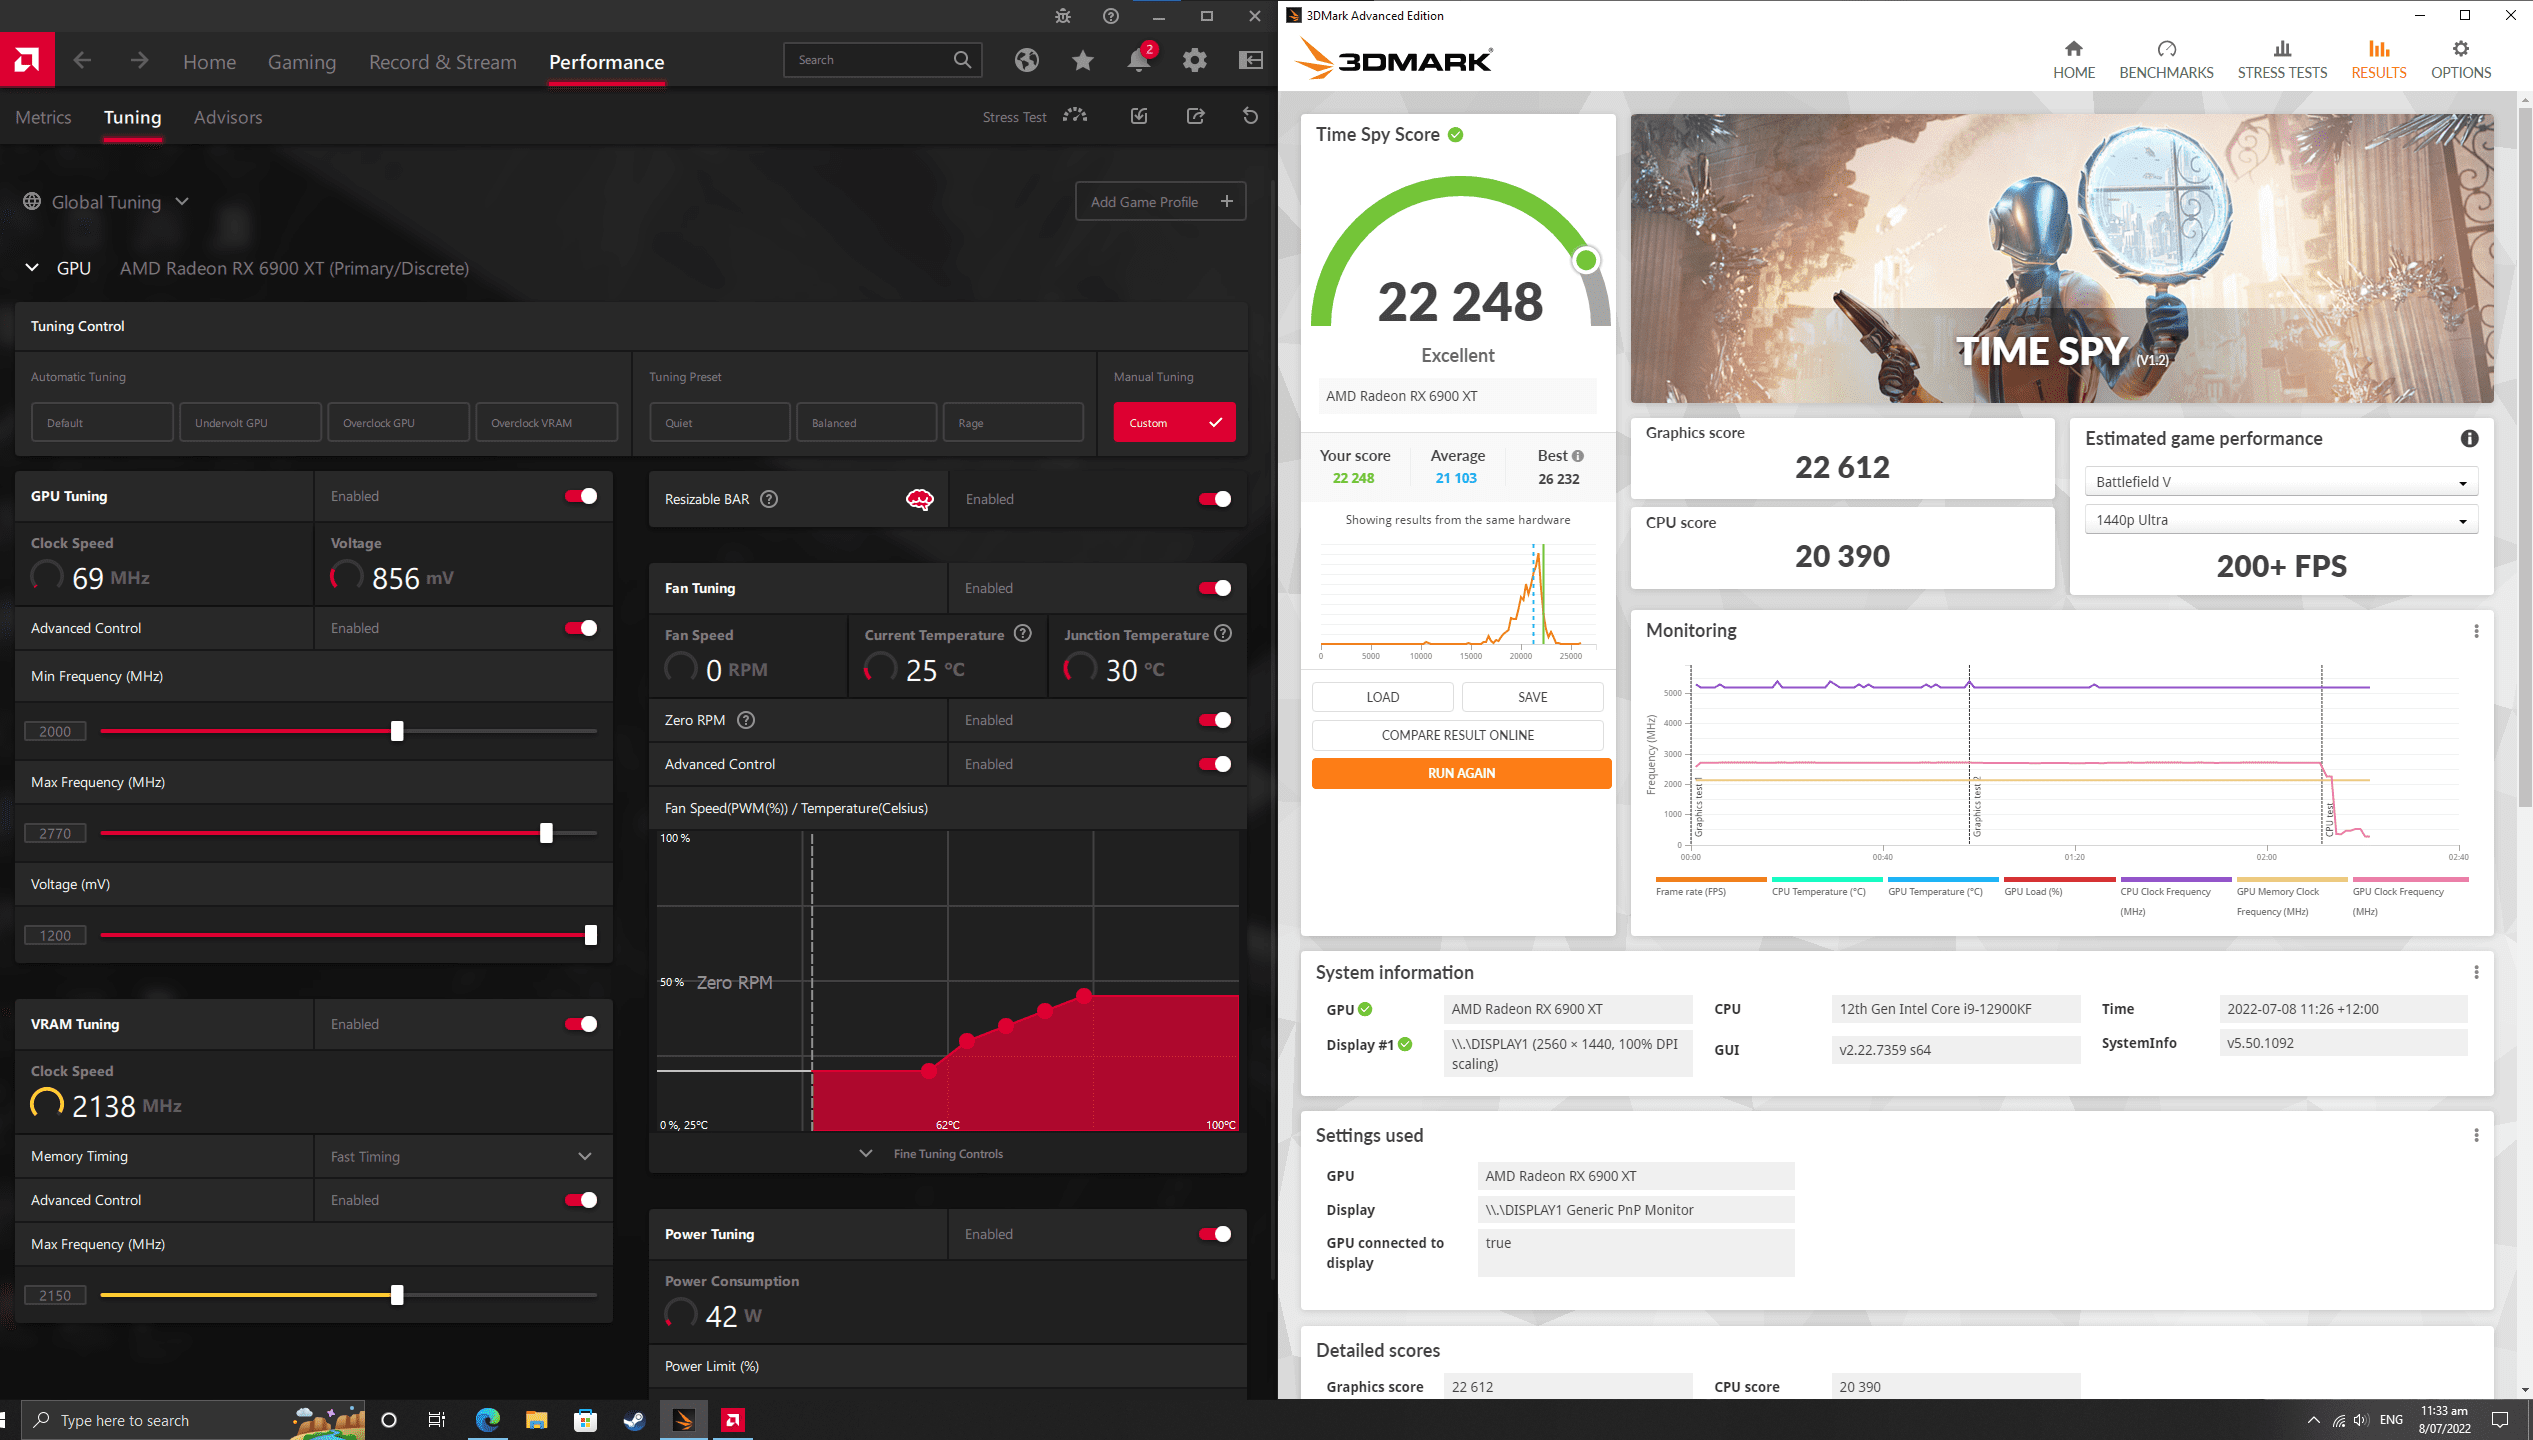Toggle VRAM Advanced Control switch
The image size is (2533, 1440).
coord(581,1200)
